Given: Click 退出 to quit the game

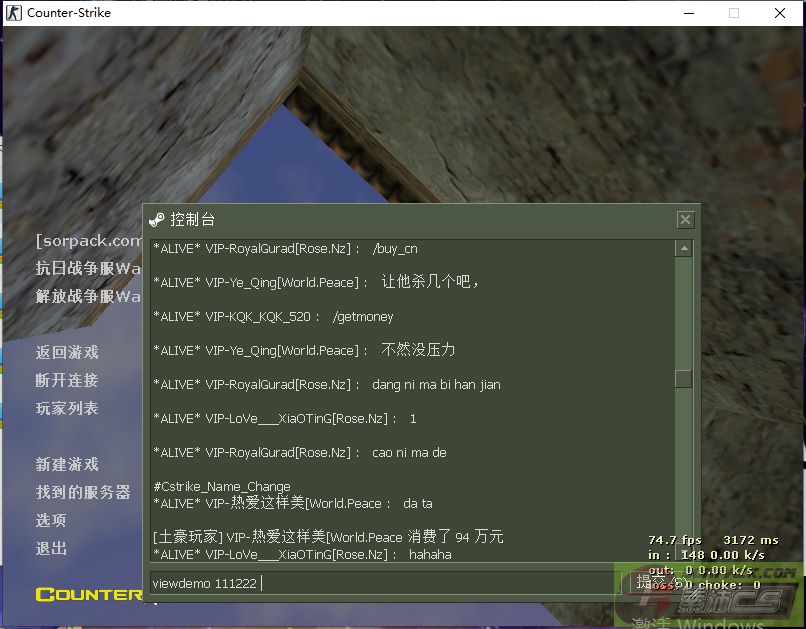Looking at the screenshot, I should [51, 548].
